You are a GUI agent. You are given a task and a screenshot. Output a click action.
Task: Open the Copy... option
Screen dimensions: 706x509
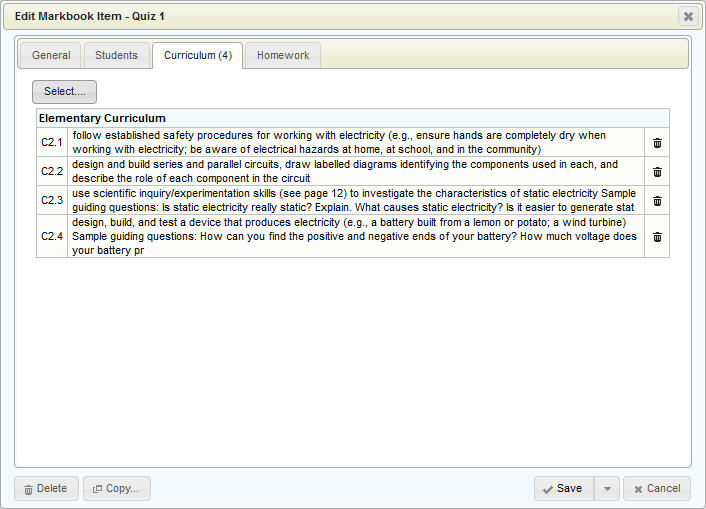(x=116, y=488)
